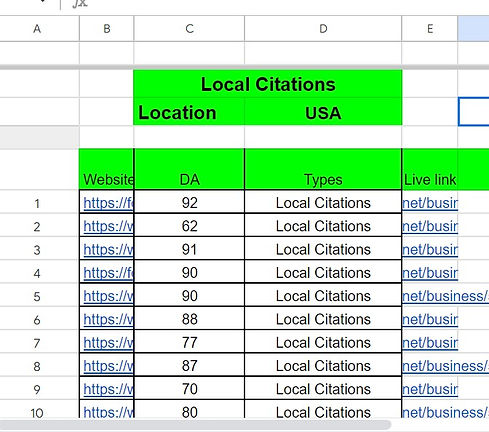489x432 pixels.
Task: Click the horizontal scrollbar at bottom
Action: tap(195, 425)
